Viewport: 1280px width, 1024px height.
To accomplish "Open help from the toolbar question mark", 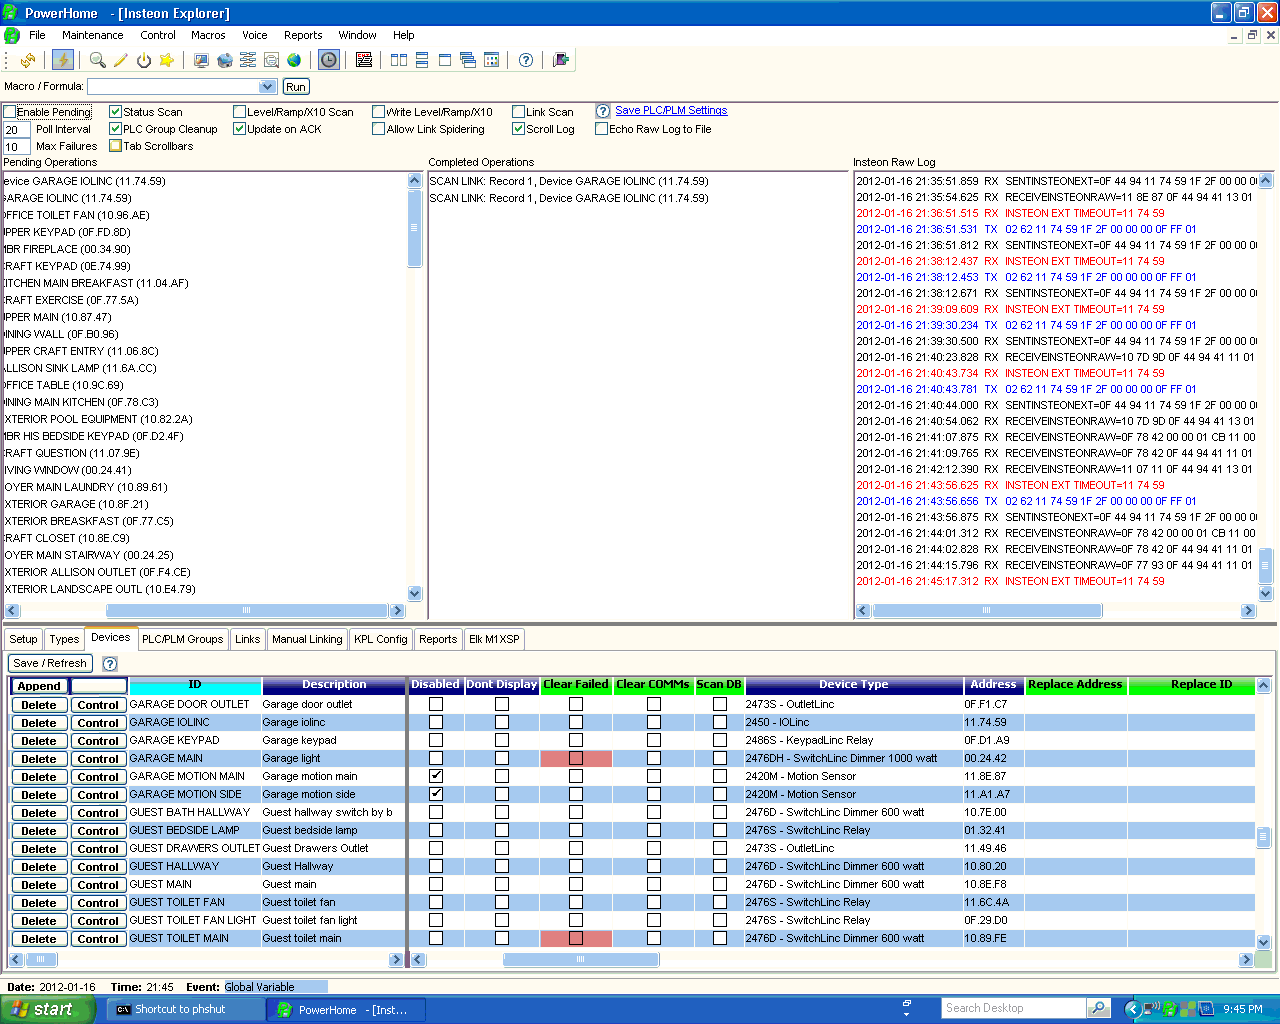I will (x=526, y=60).
